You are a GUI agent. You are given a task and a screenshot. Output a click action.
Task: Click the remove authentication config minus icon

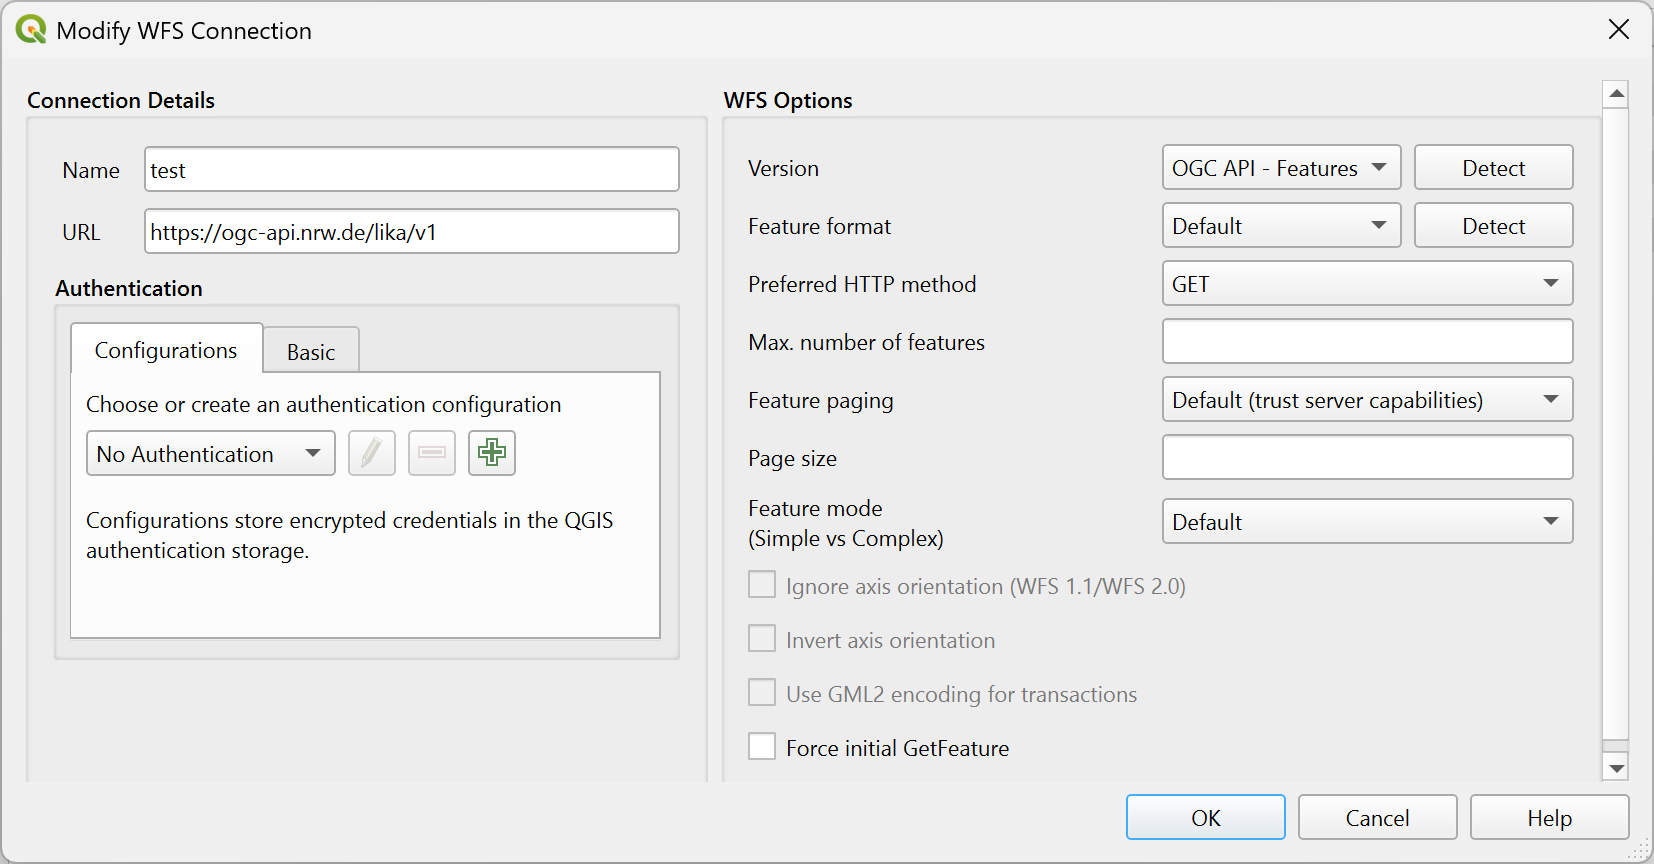[432, 453]
